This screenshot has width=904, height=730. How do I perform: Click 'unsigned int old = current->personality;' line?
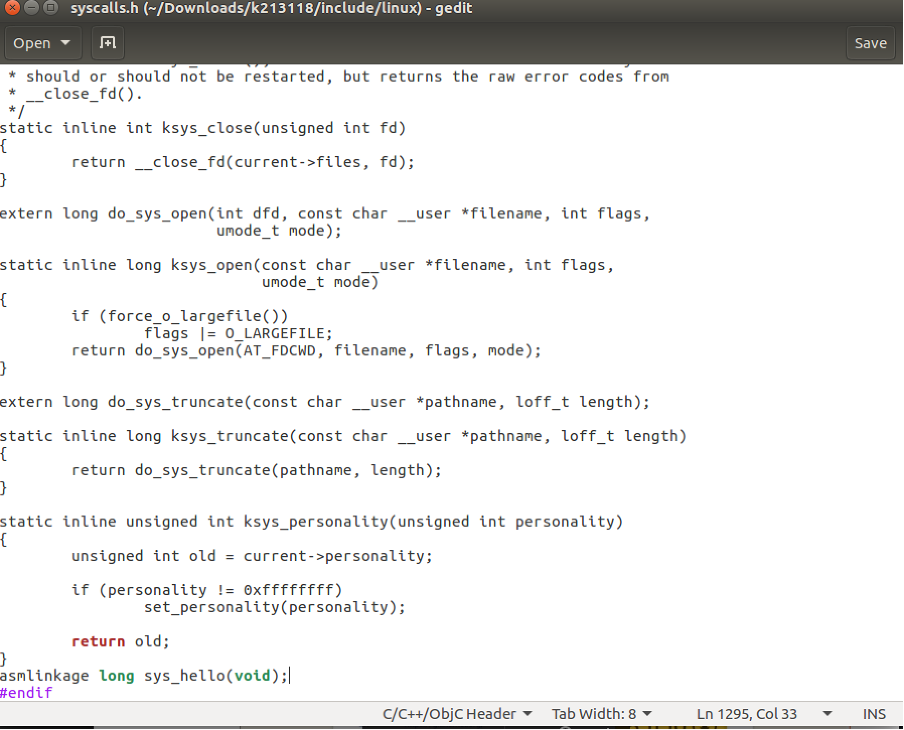click(x=251, y=556)
